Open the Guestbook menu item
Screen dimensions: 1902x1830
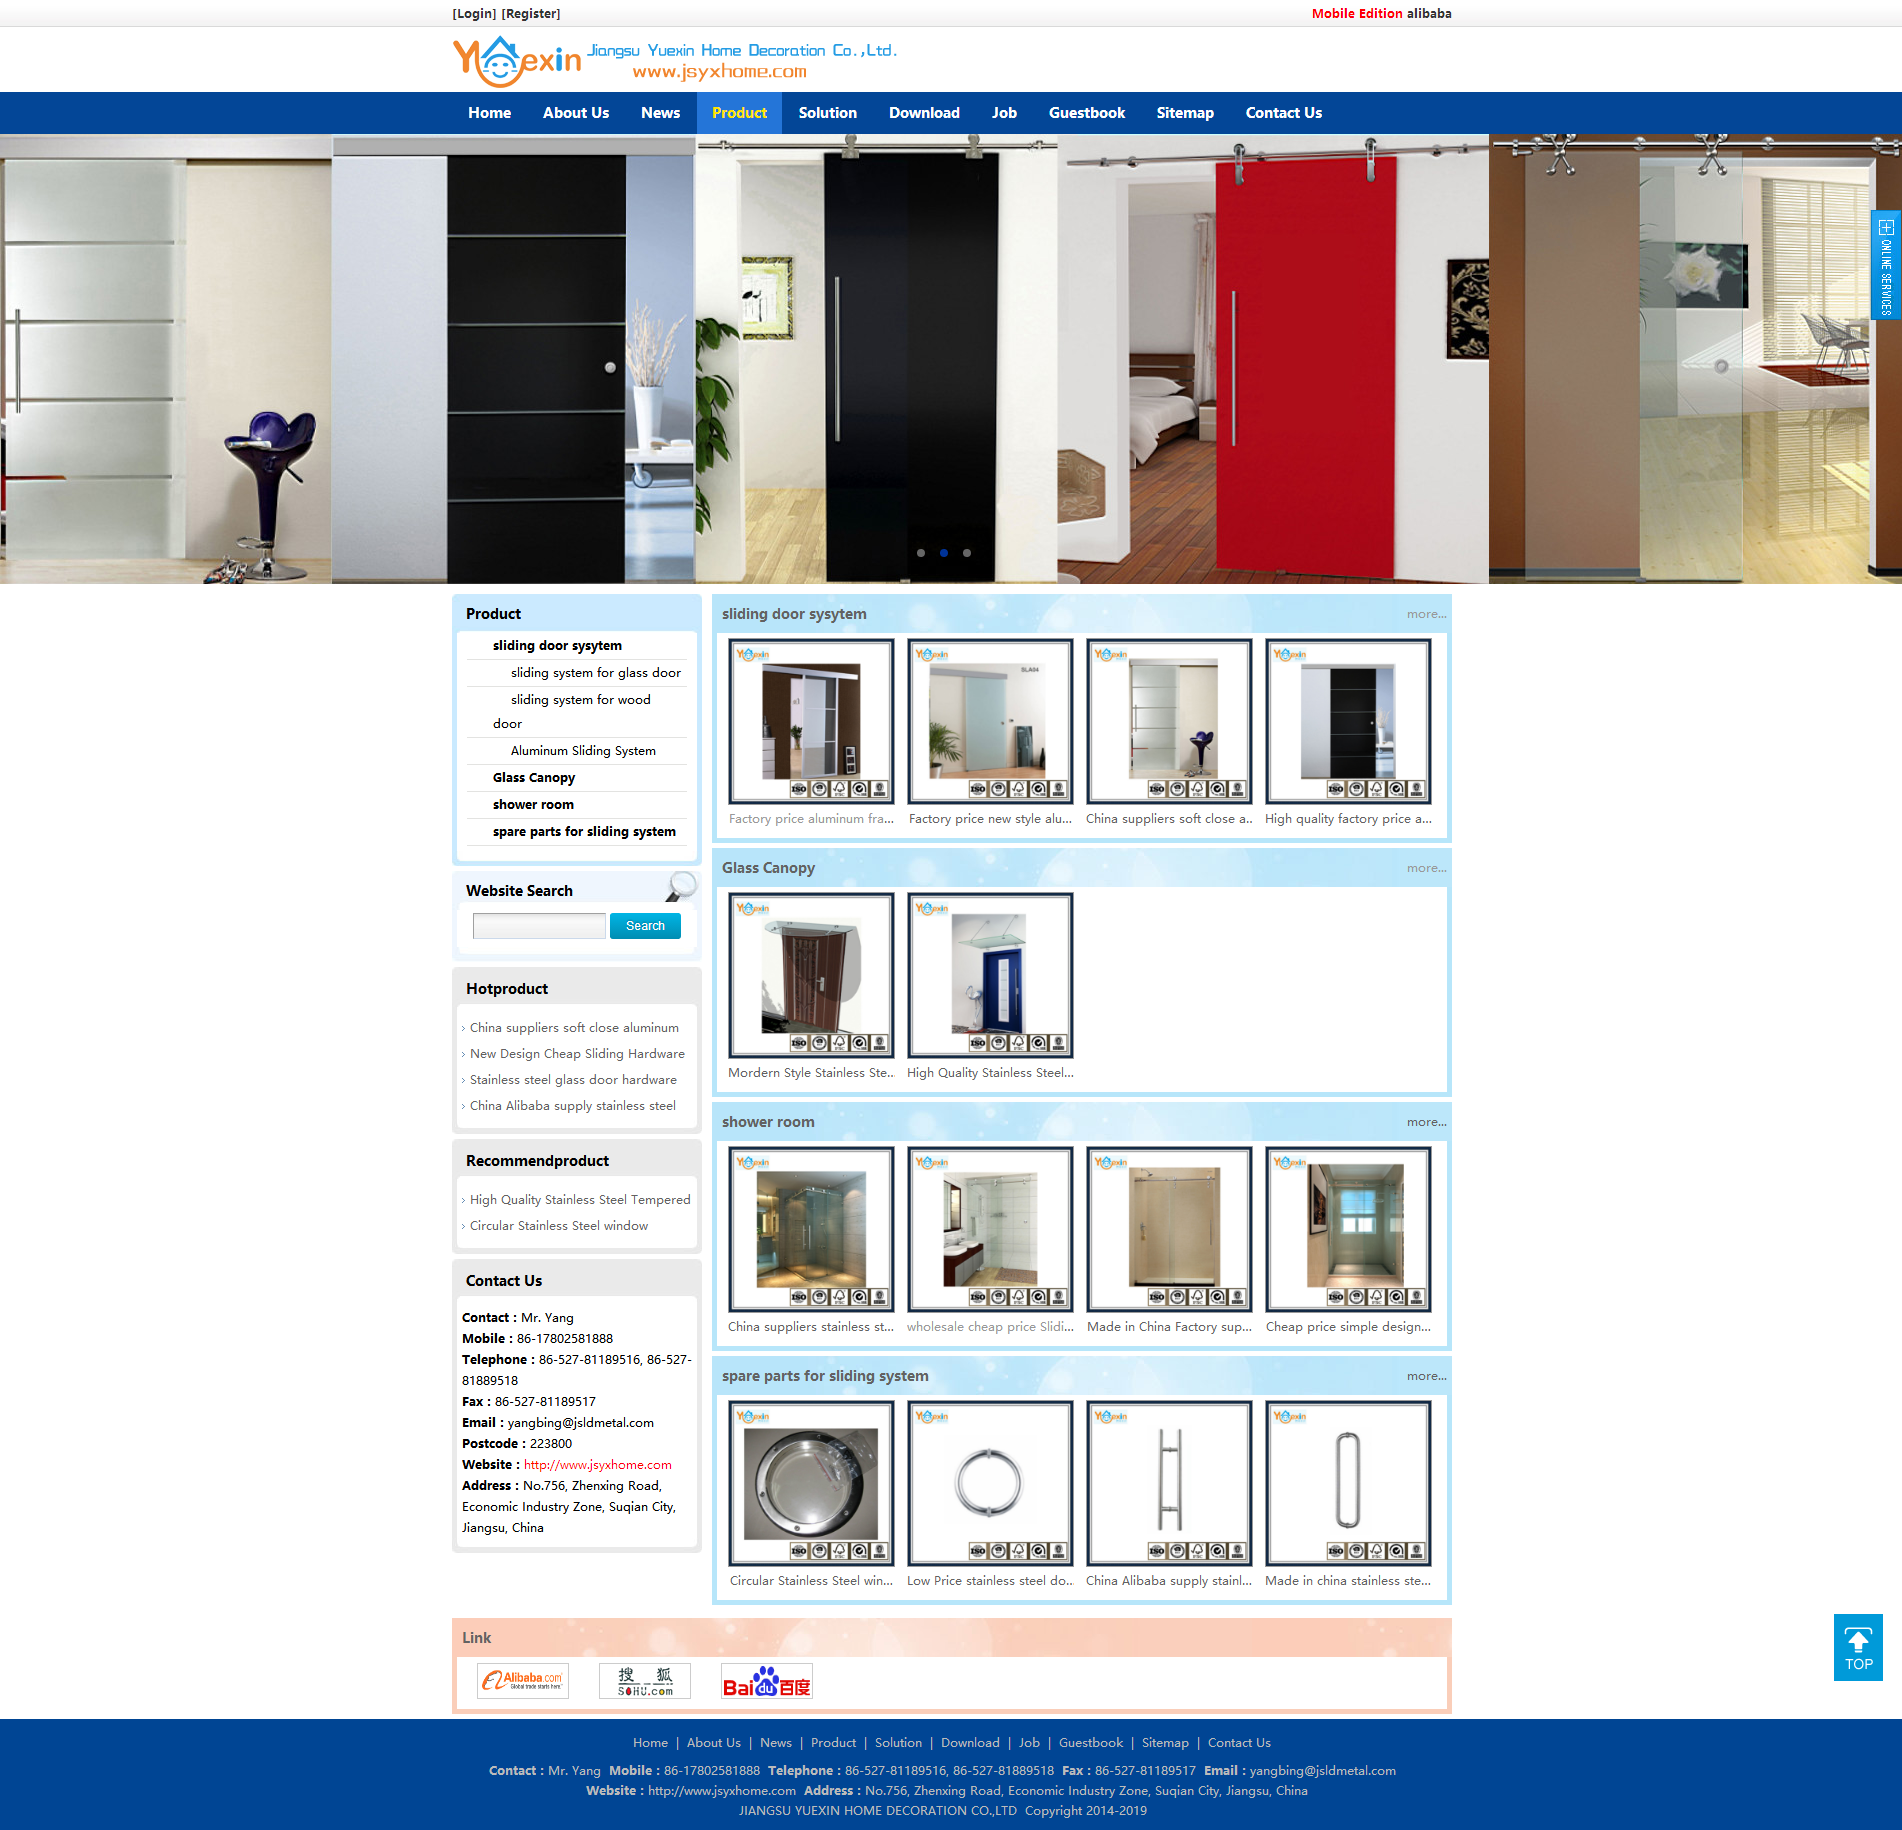click(x=1086, y=113)
